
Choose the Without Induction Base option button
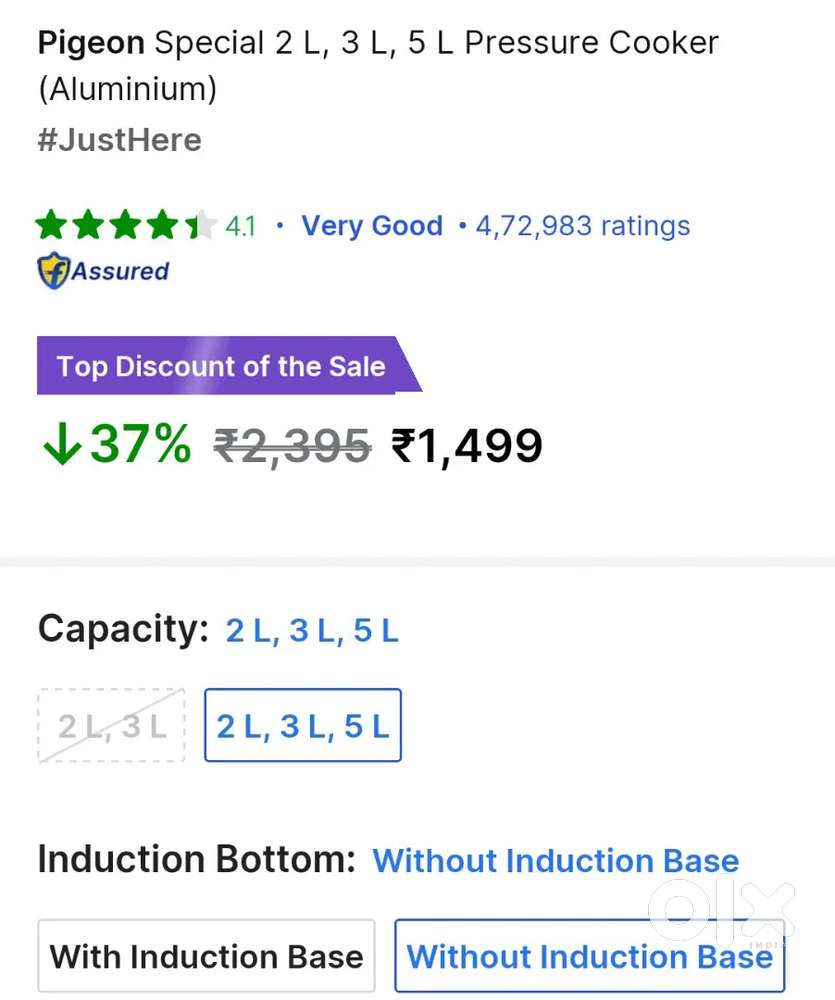point(589,956)
